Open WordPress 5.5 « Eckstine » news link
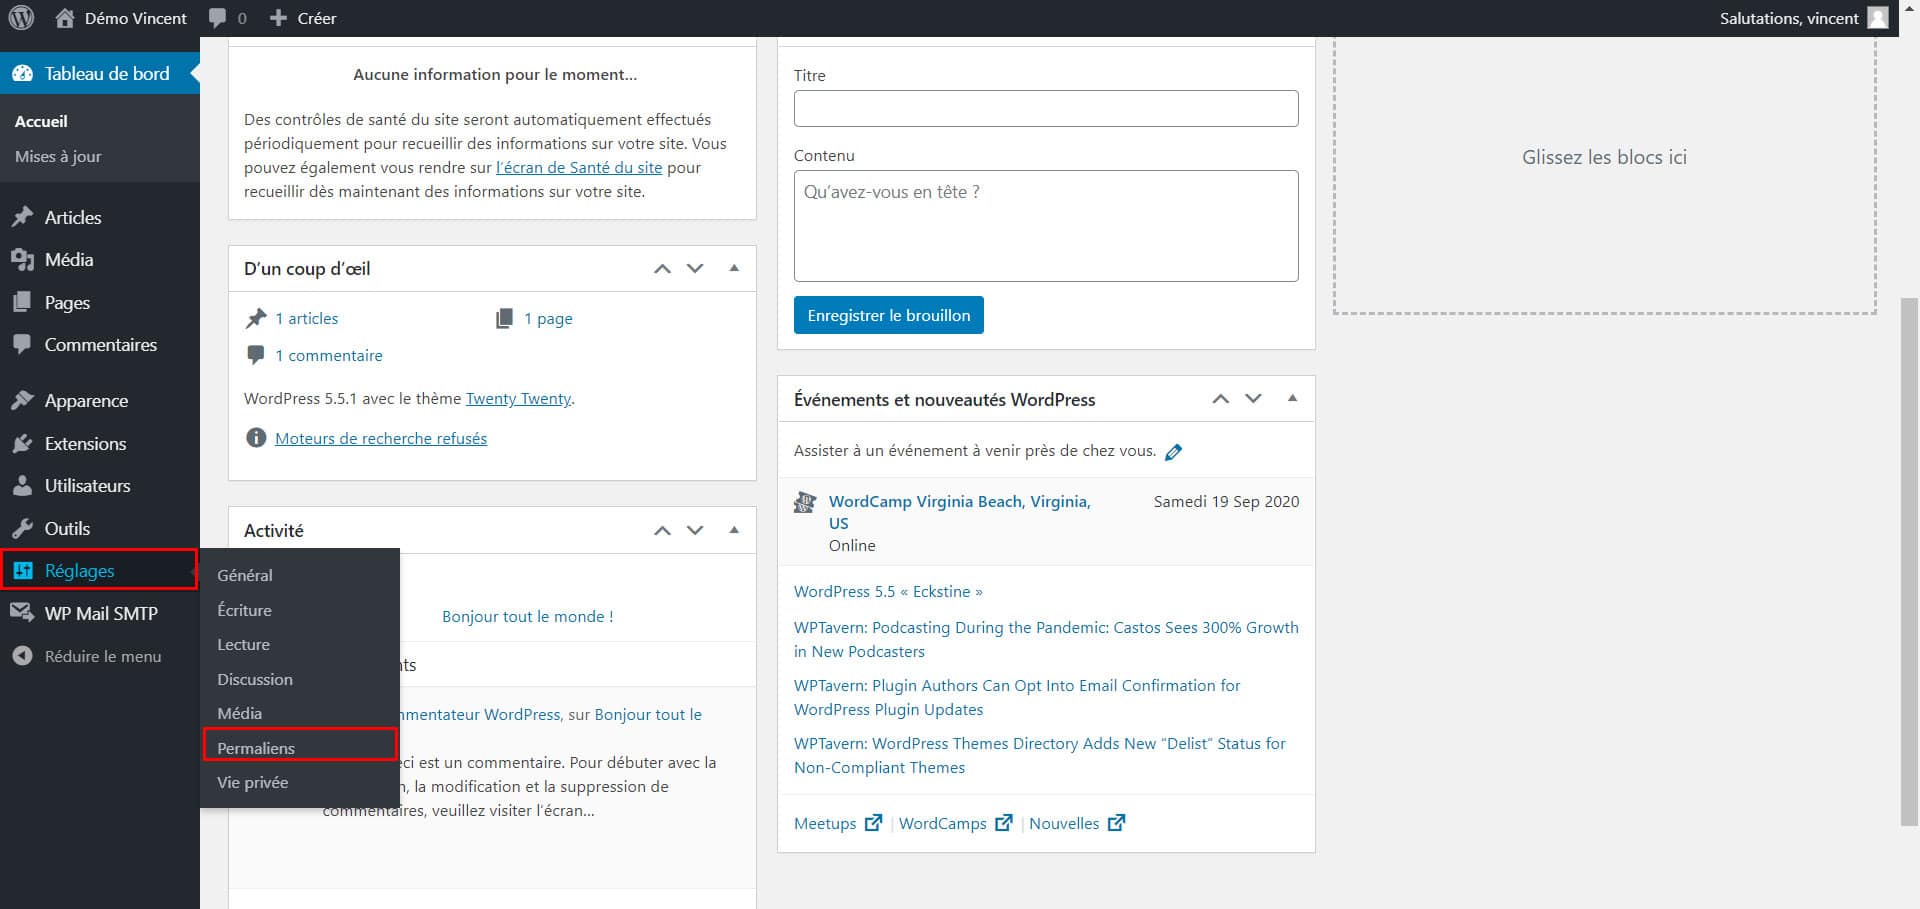Viewport: 1920px width, 909px height. tap(888, 591)
